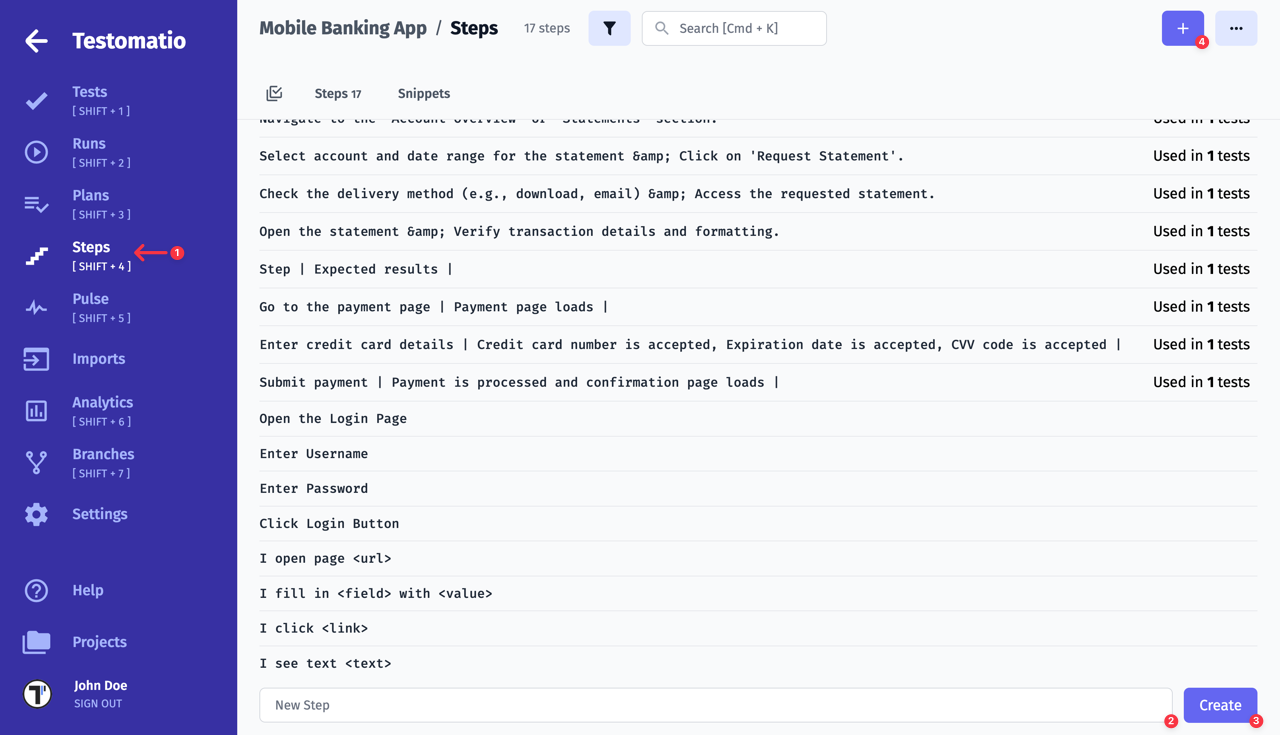1280x735 pixels.
Task: Switch to the Snippets tab
Action: [x=423, y=92]
